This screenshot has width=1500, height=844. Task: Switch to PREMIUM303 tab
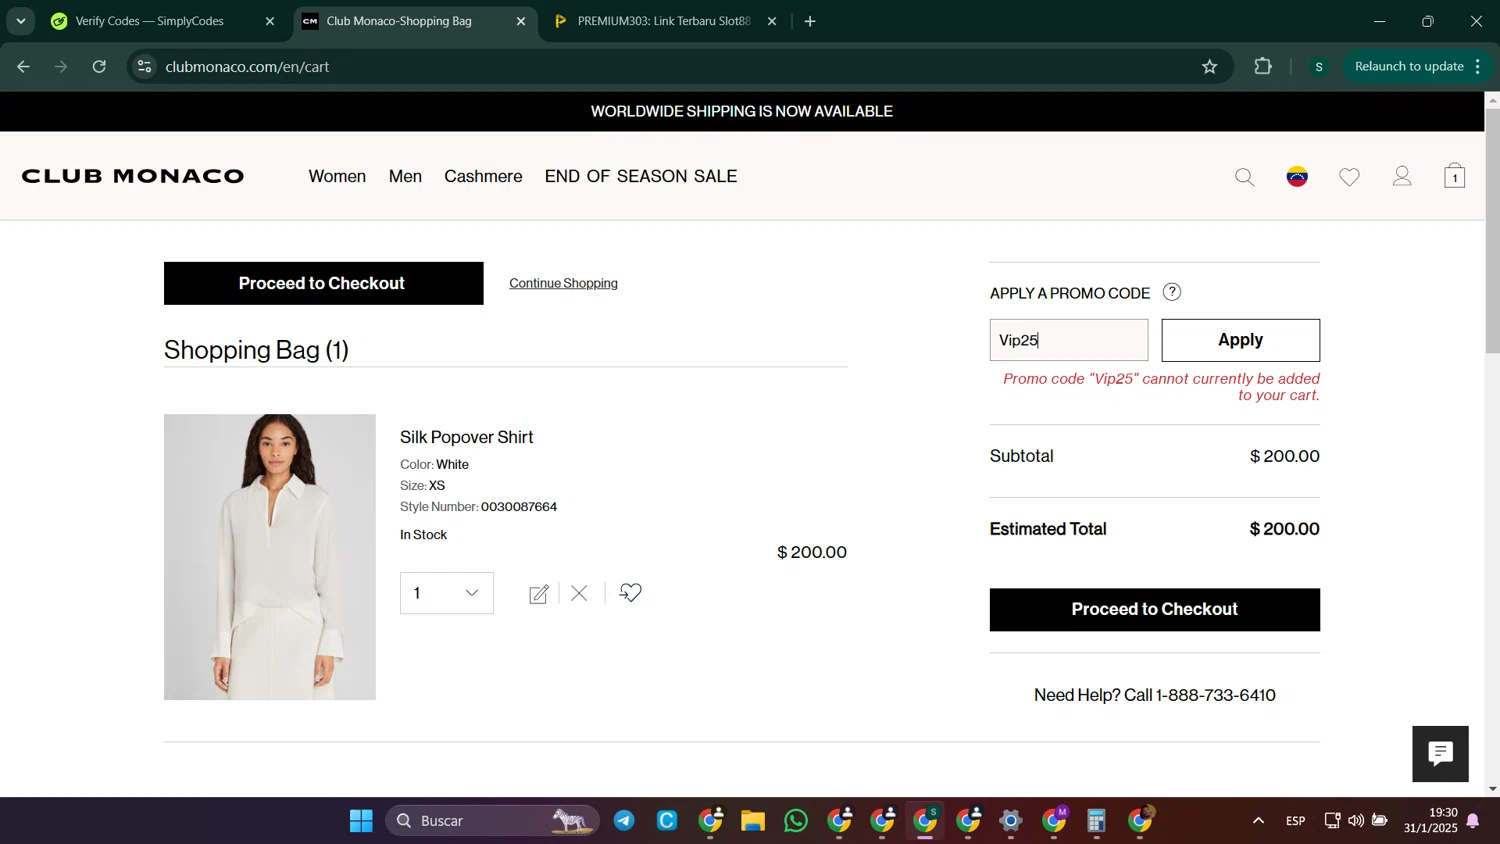point(664,21)
